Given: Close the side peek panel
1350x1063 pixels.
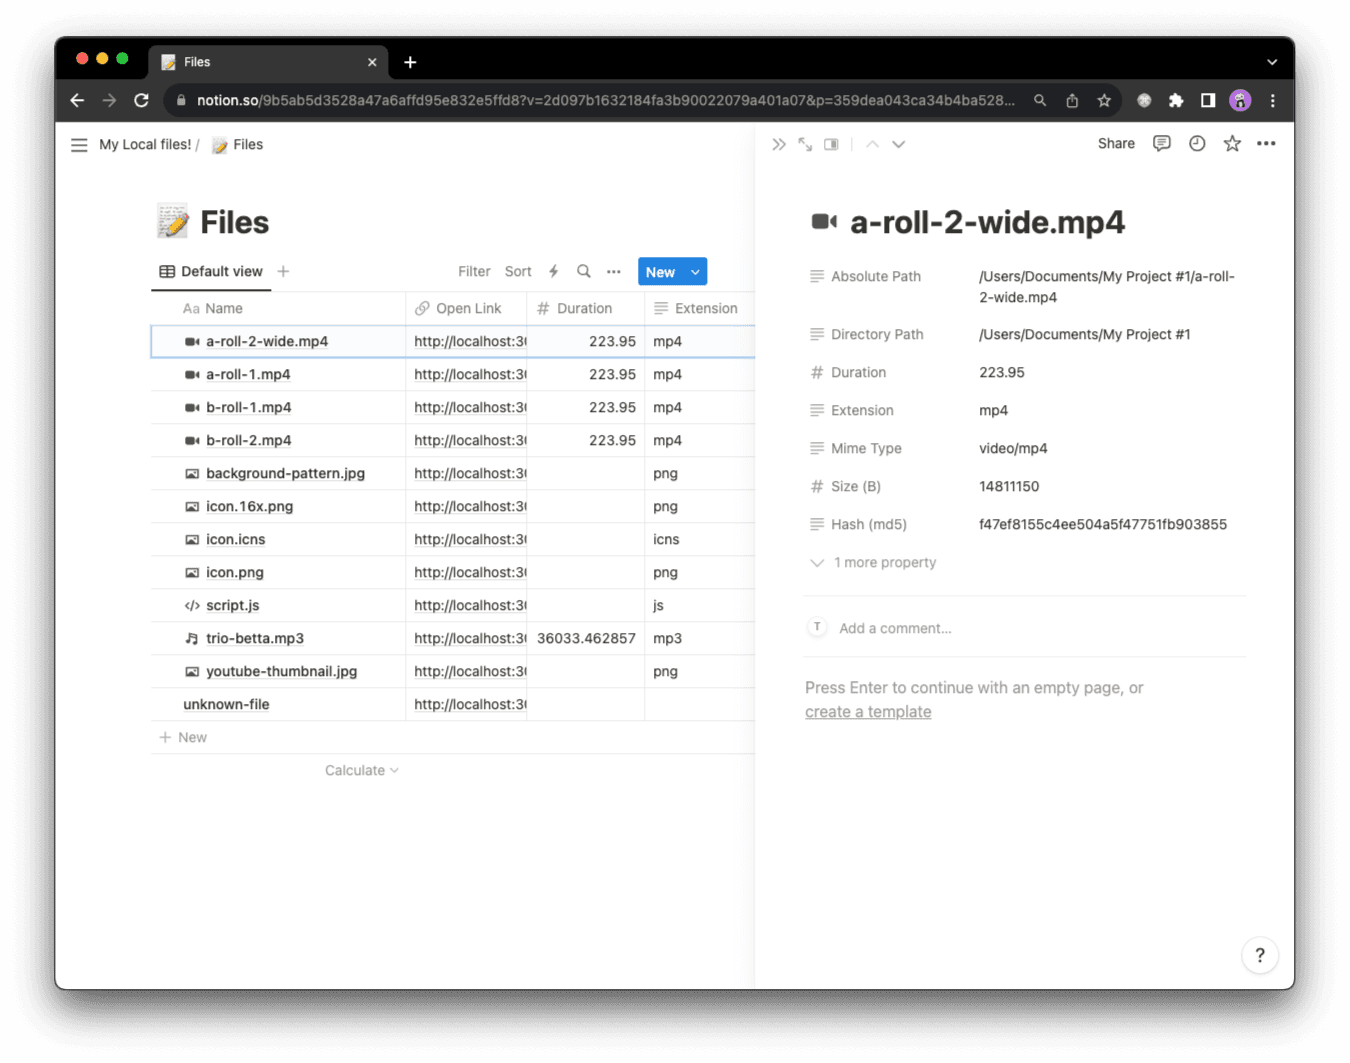Looking at the screenshot, I should pos(778,145).
